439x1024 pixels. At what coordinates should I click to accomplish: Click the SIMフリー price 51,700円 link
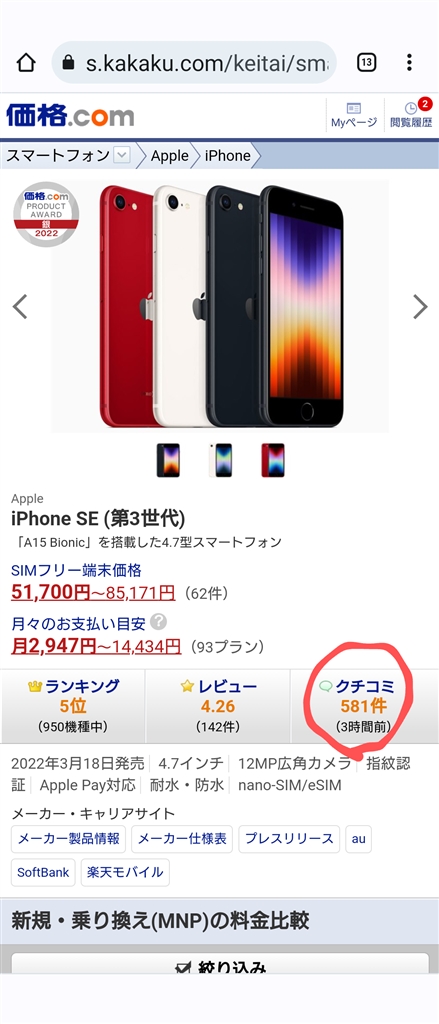[50, 593]
